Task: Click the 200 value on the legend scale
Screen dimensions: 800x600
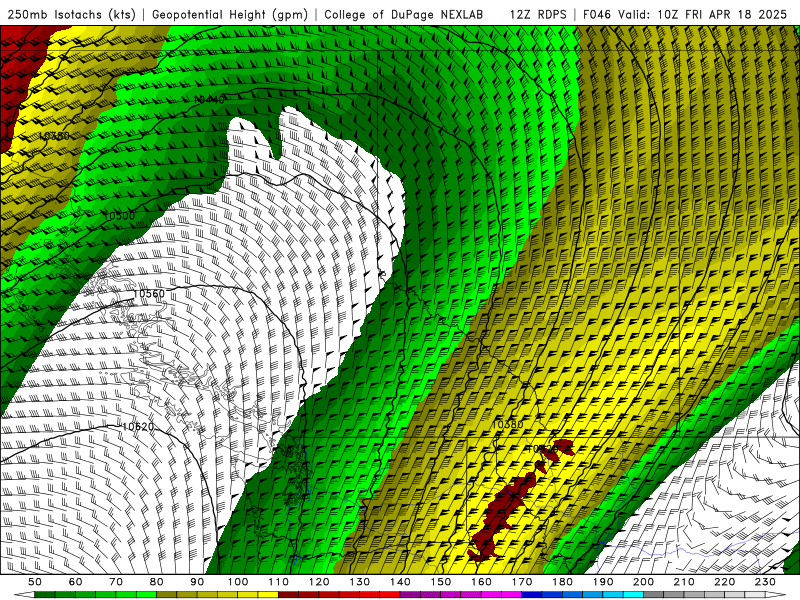Action: coord(643,582)
